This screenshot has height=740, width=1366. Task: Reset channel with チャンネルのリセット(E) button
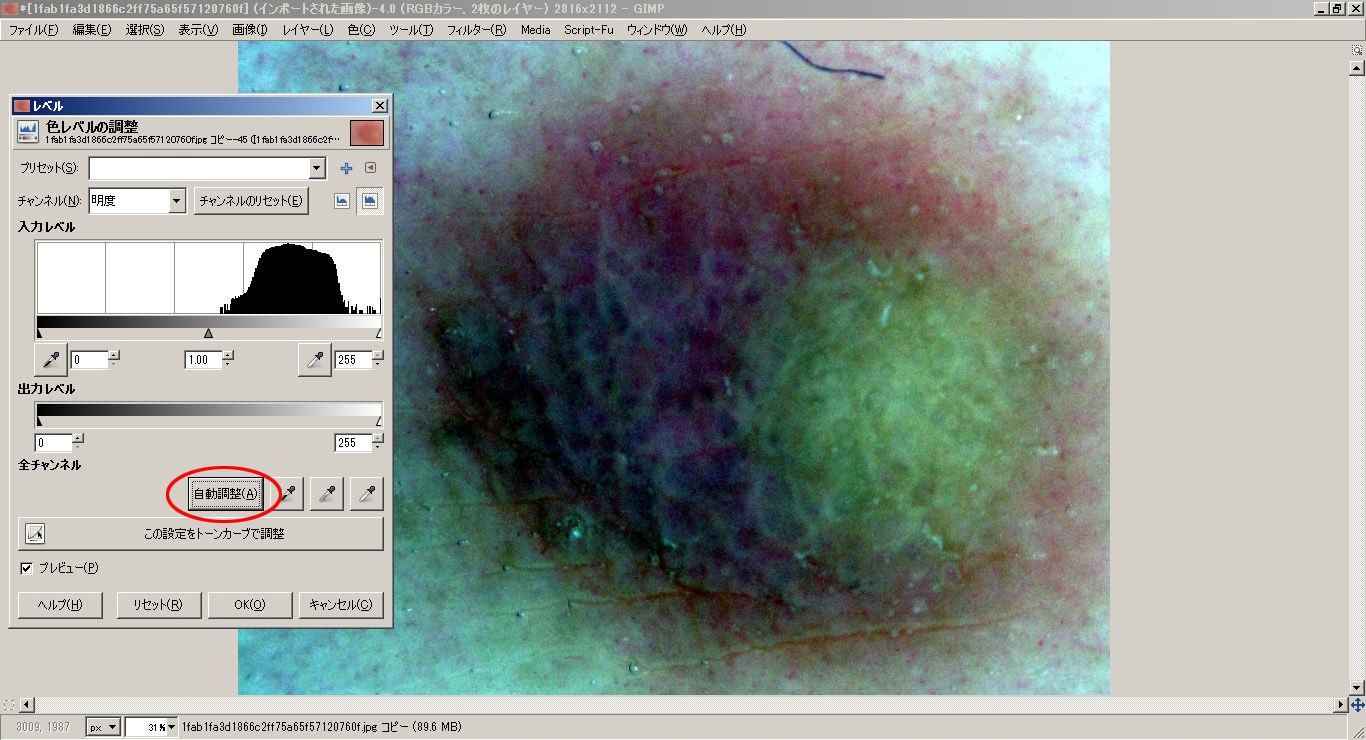pos(251,201)
